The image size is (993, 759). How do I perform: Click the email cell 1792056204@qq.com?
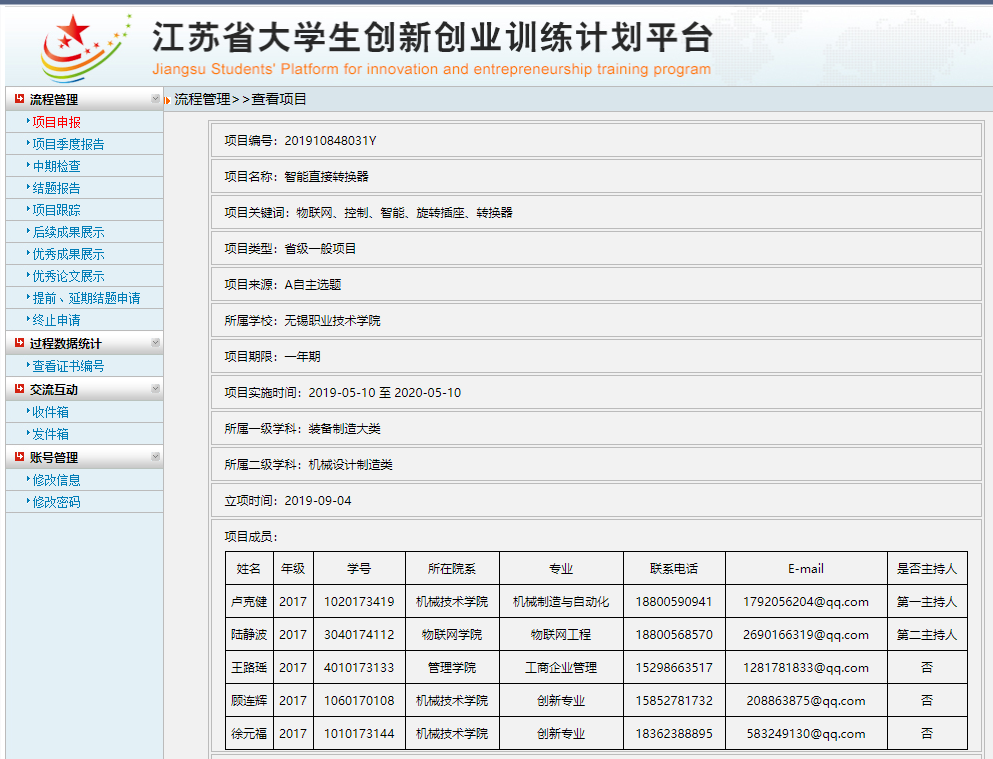[x=805, y=602]
